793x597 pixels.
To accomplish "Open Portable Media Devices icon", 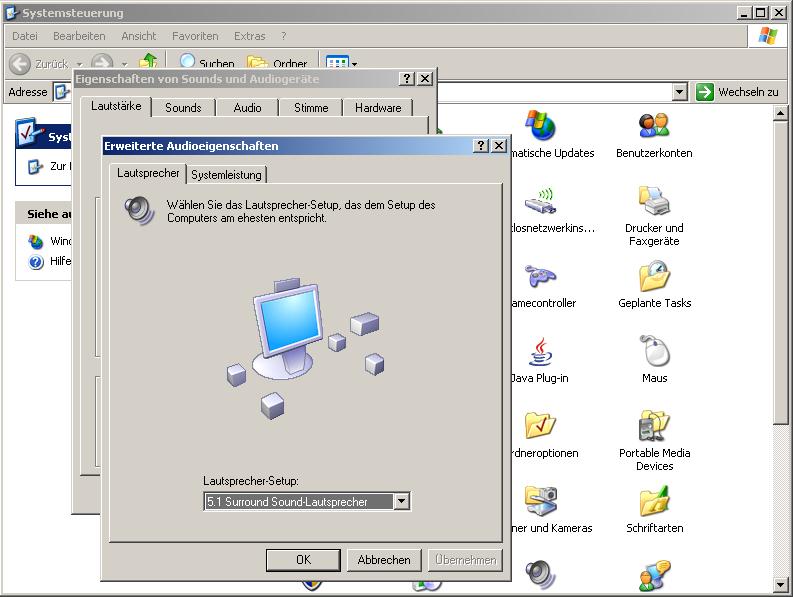I will (654, 427).
